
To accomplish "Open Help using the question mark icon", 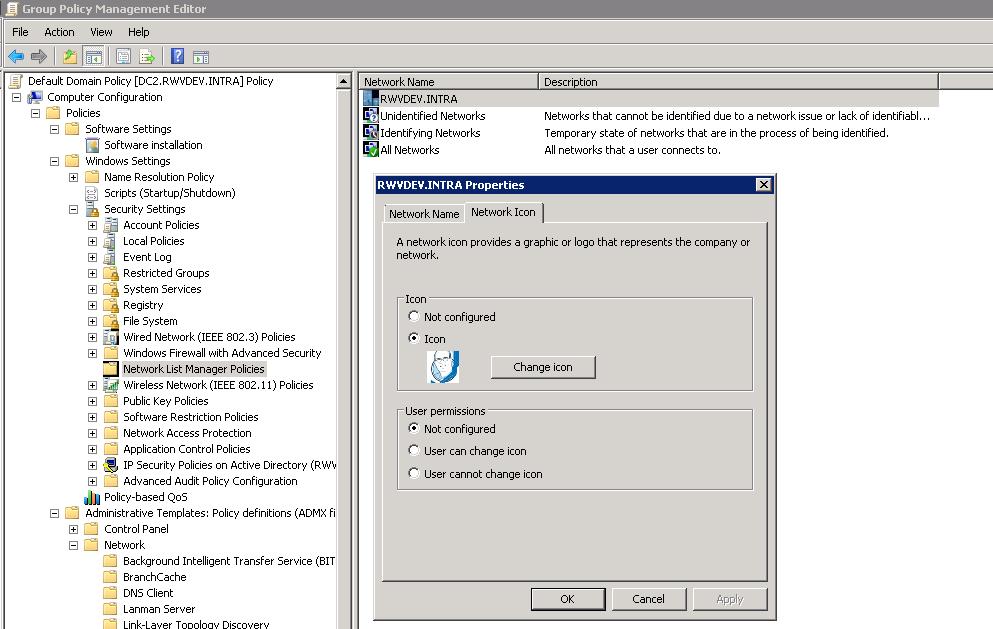I will point(179,56).
